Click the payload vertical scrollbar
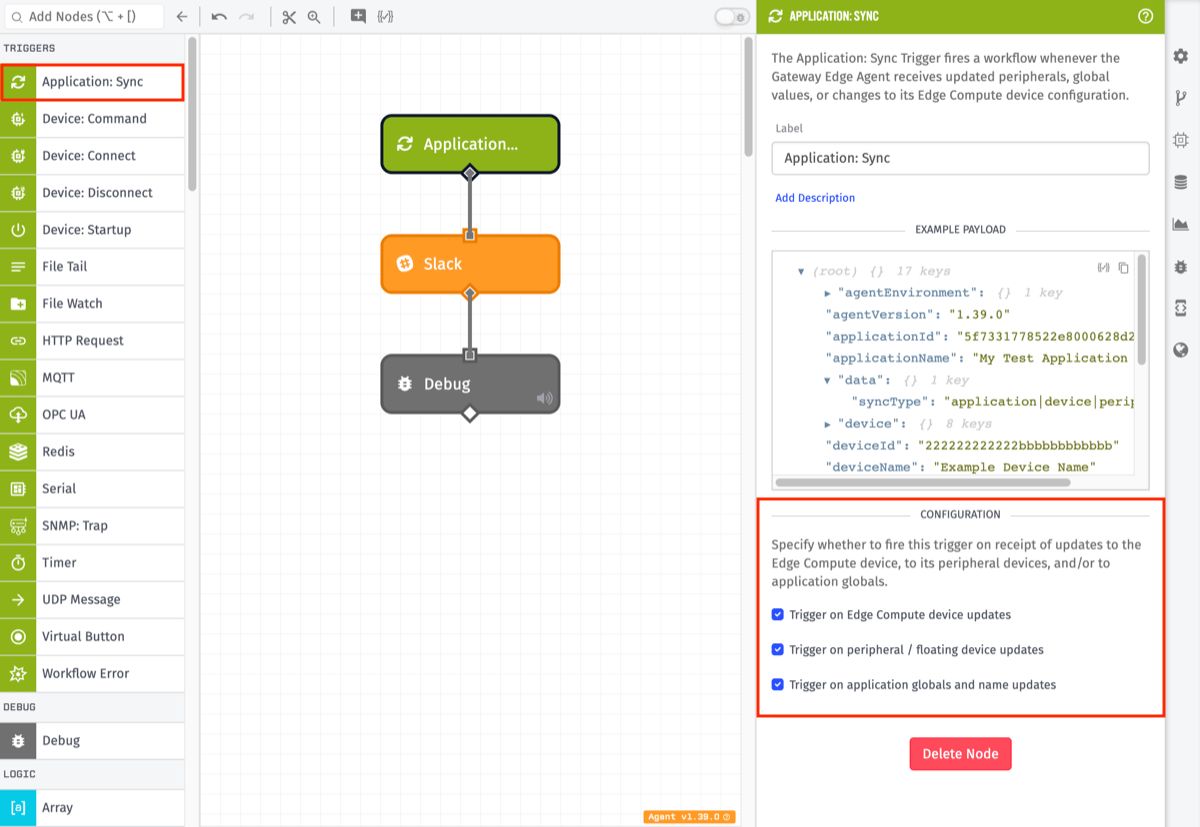1200x827 pixels. tap(1142, 310)
